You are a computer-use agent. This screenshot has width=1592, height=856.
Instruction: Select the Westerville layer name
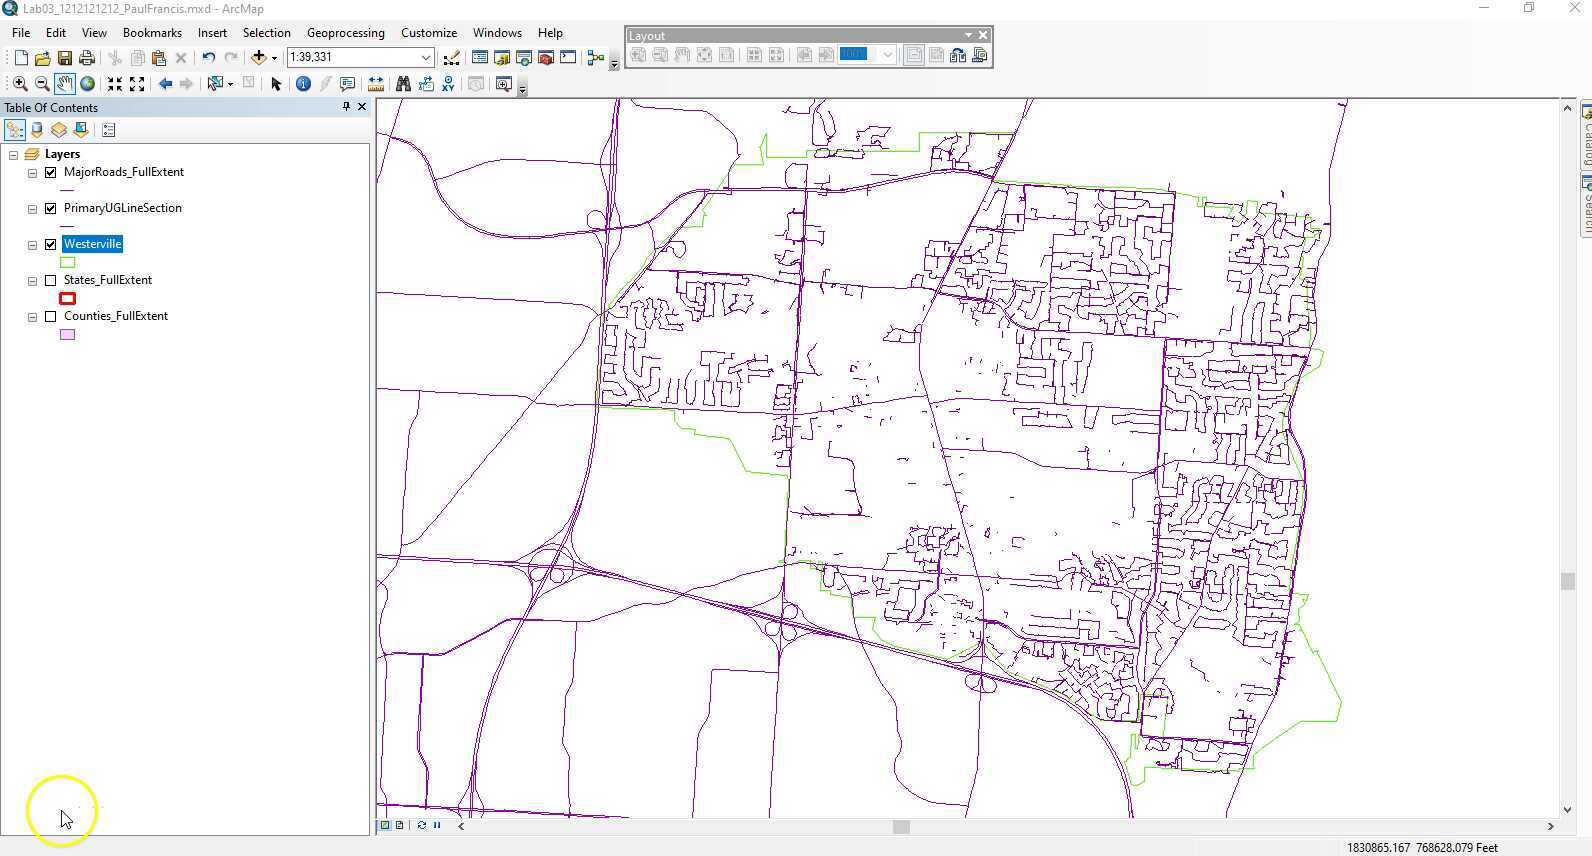[92, 244]
